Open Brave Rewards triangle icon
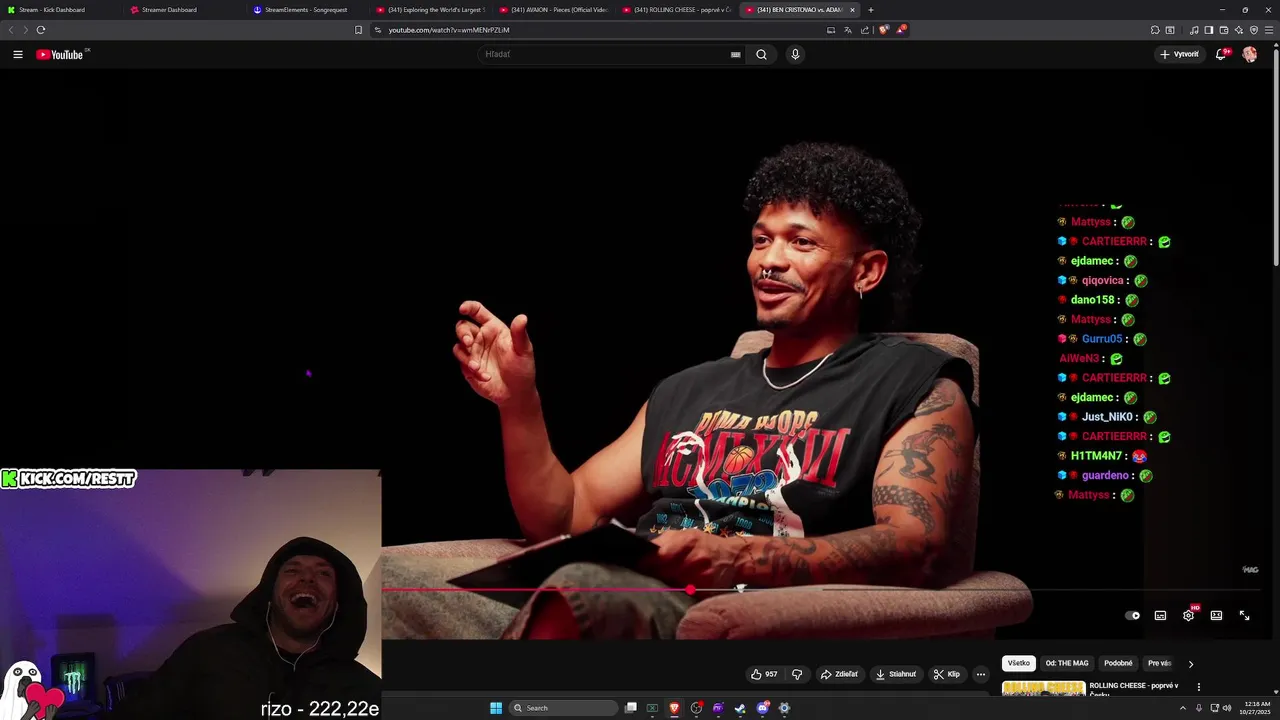 click(900, 30)
